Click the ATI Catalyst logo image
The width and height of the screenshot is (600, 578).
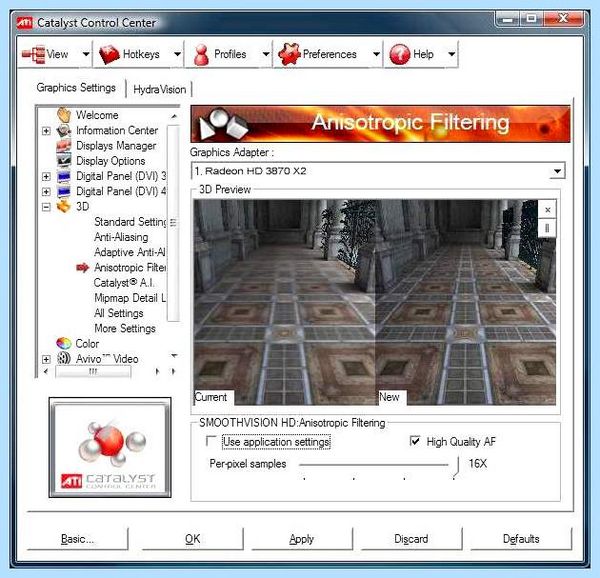[x=110, y=447]
